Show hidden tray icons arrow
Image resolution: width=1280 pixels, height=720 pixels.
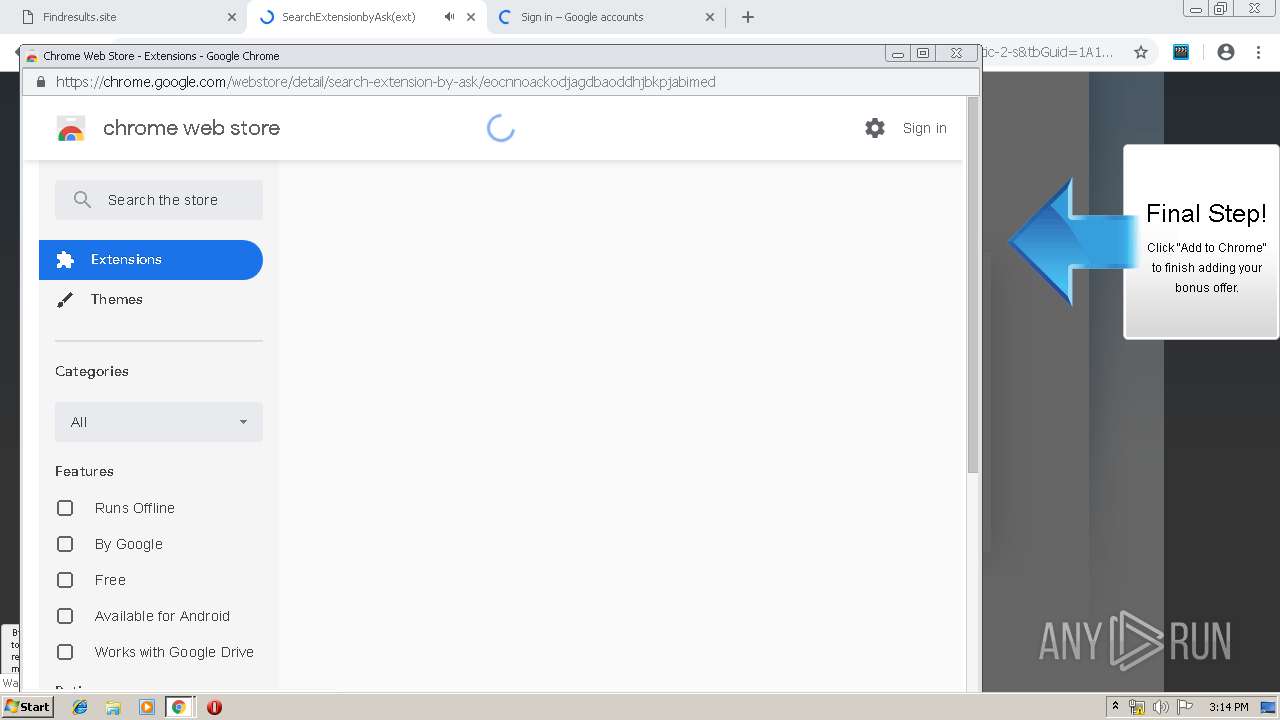coord(1115,707)
